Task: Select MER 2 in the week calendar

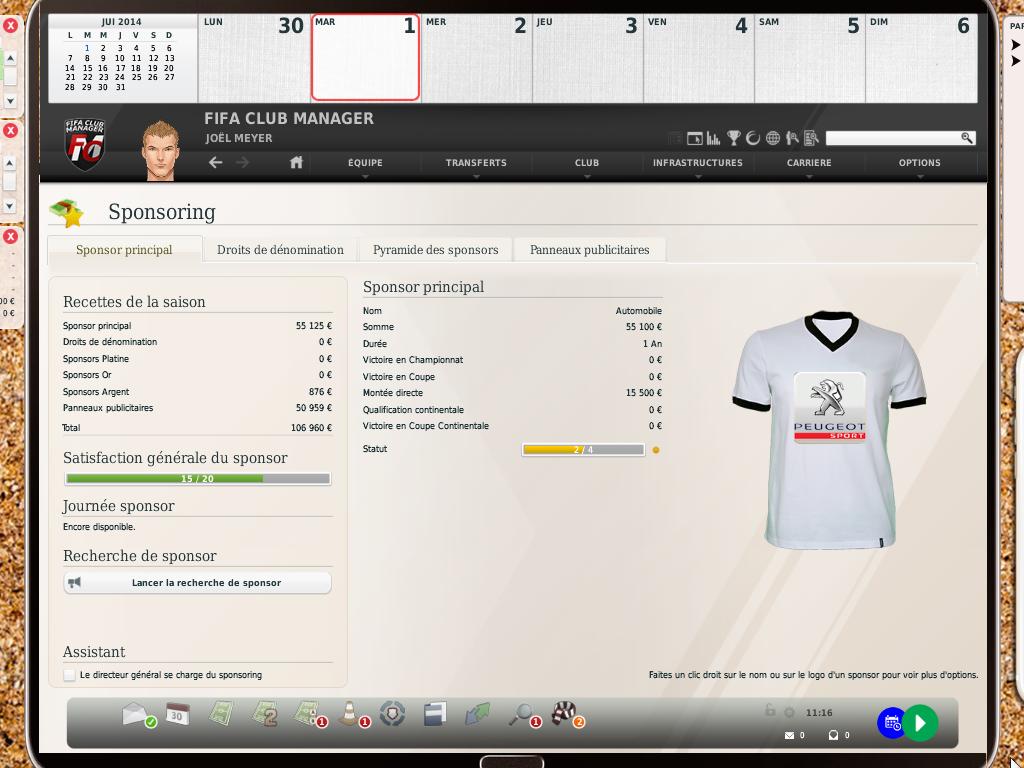Action: tap(476, 57)
